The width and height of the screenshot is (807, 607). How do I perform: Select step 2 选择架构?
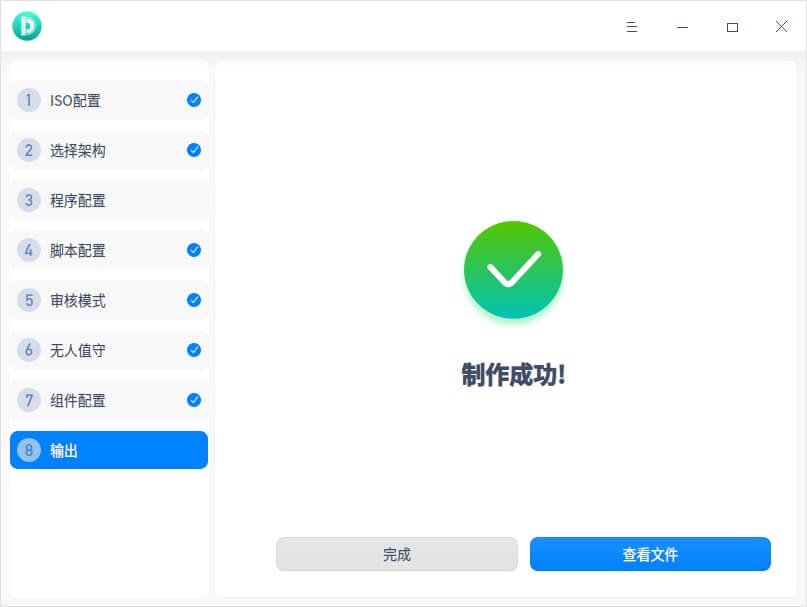pyautogui.click(x=109, y=150)
